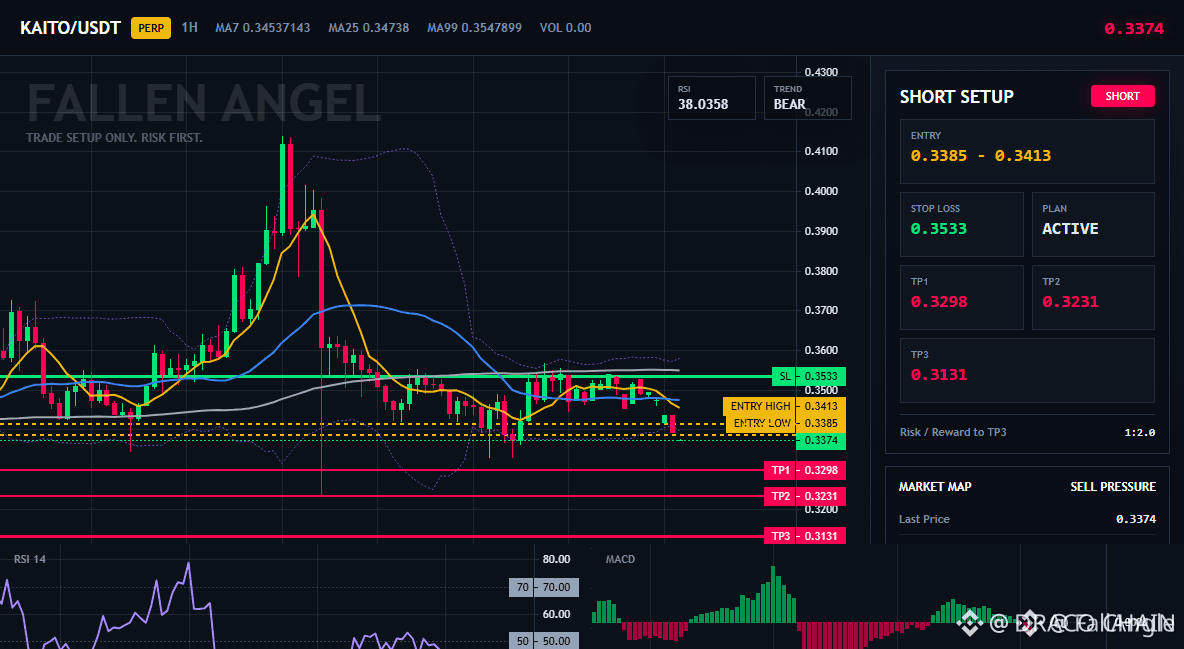The width and height of the screenshot is (1184, 649).
Task: Click the PERP badge beside KAITO/USDT
Action: coord(151,28)
